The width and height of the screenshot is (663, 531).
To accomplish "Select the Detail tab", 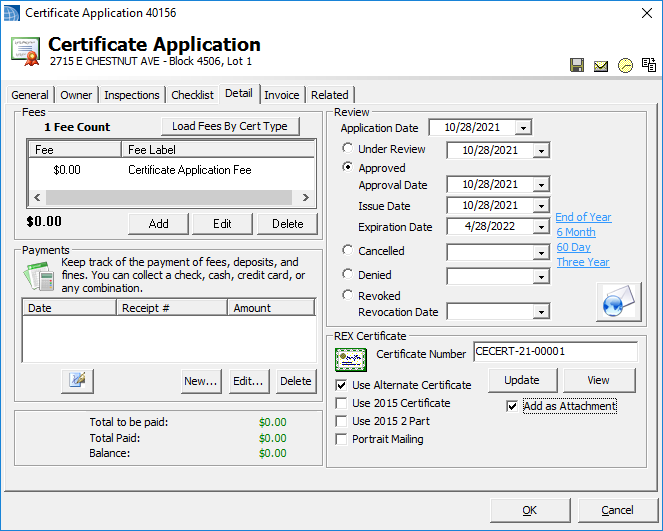I will pos(239,93).
